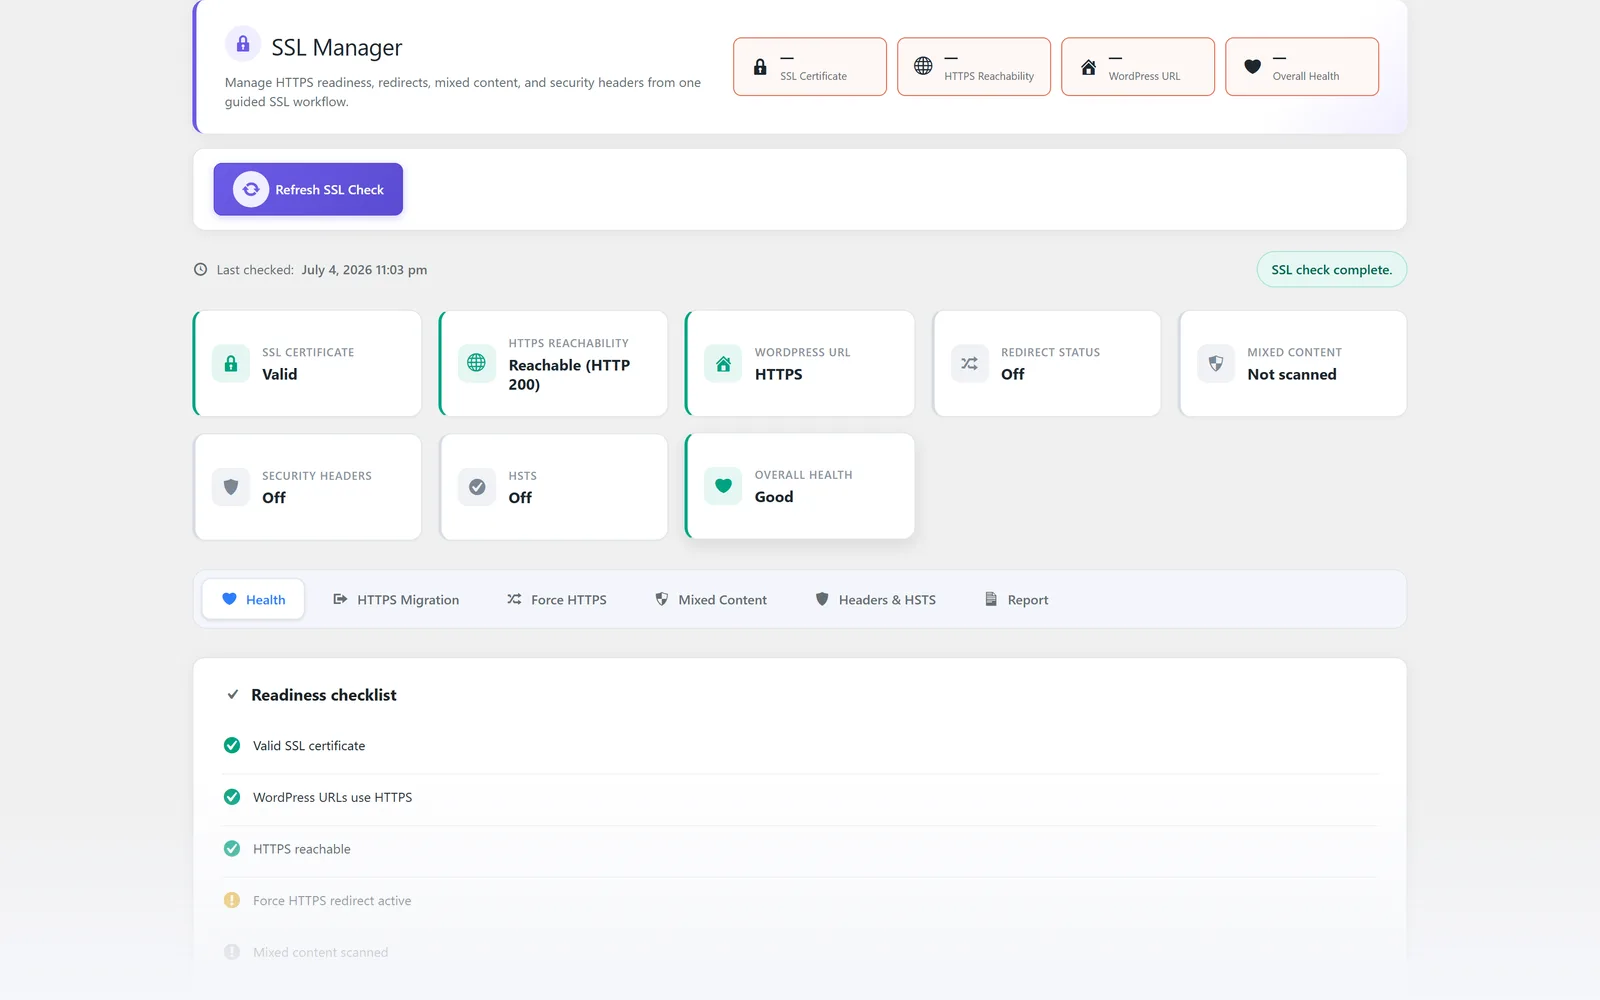The width and height of the screenshot is (1600, 1000).
Task: Switch to the HTTPS Migration tab
Action: pyautogui.click(x=396, y=600)
